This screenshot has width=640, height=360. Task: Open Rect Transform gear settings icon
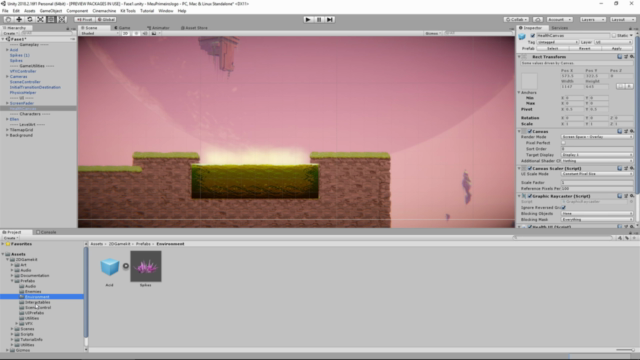click(x=632, y=57)
